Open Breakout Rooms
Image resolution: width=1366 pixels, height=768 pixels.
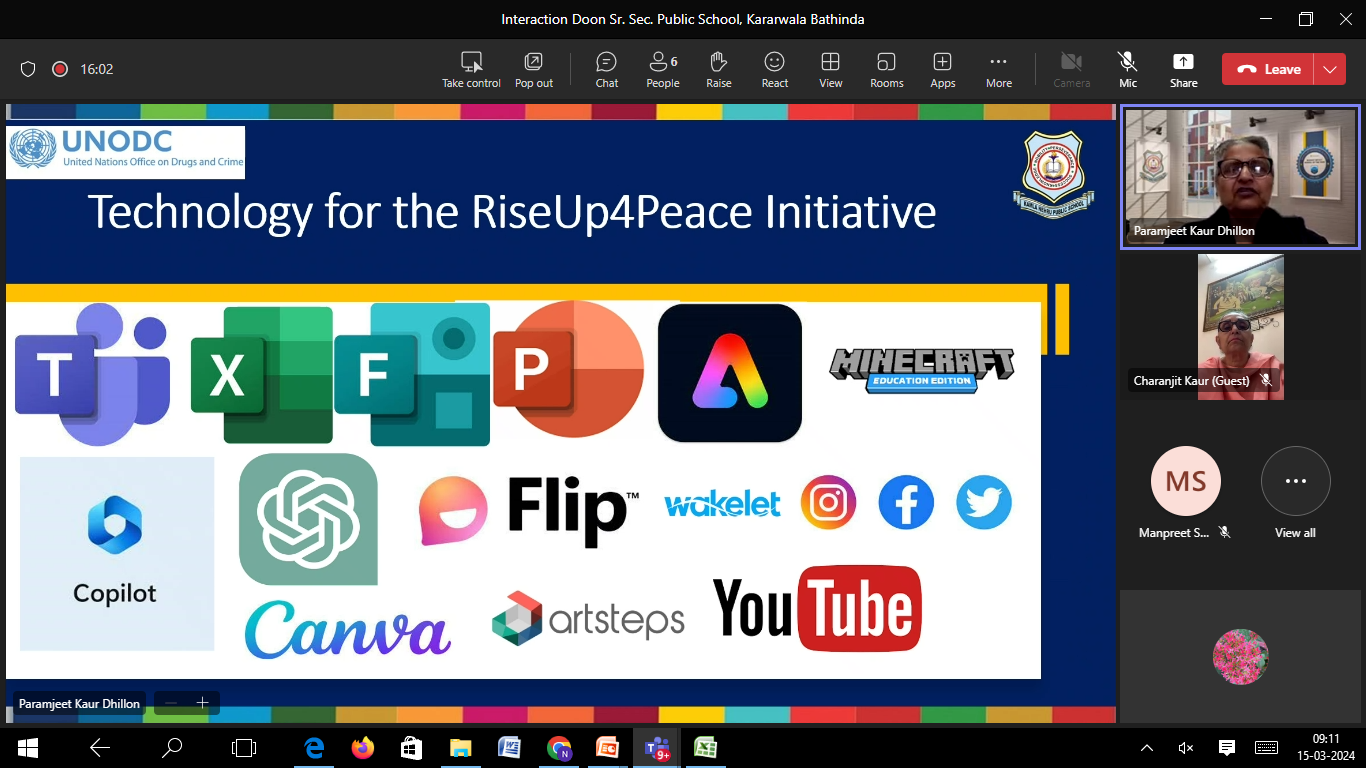click(x=886, y=70)
